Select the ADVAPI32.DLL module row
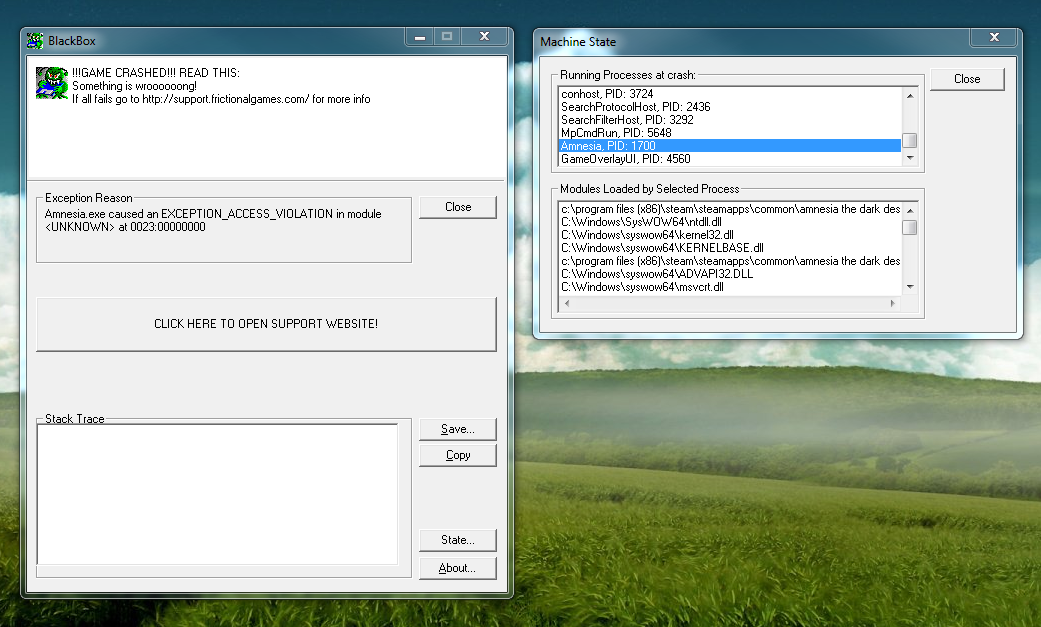Viewport: 1041px width, 627px height. pos(730,274)
